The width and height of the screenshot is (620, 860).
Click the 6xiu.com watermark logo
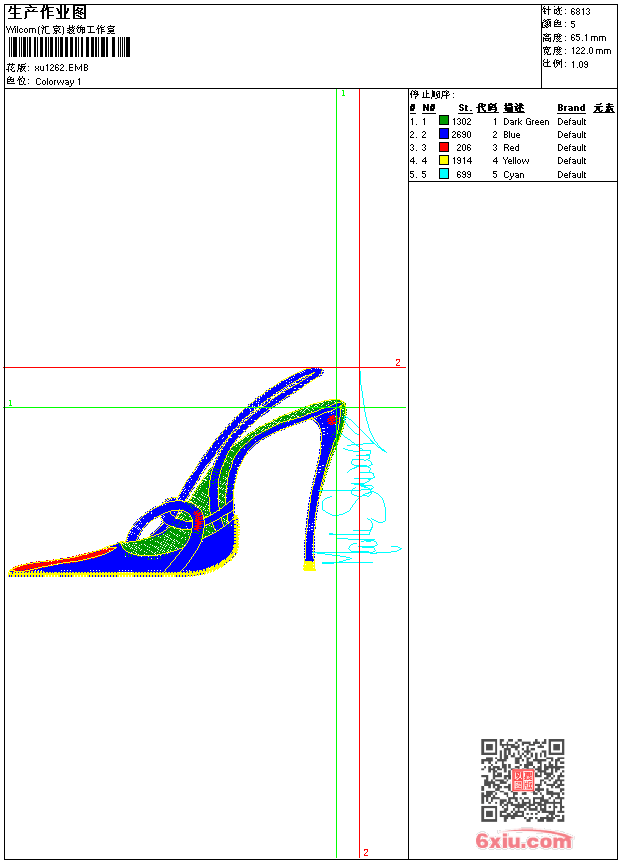pos(523,841)
